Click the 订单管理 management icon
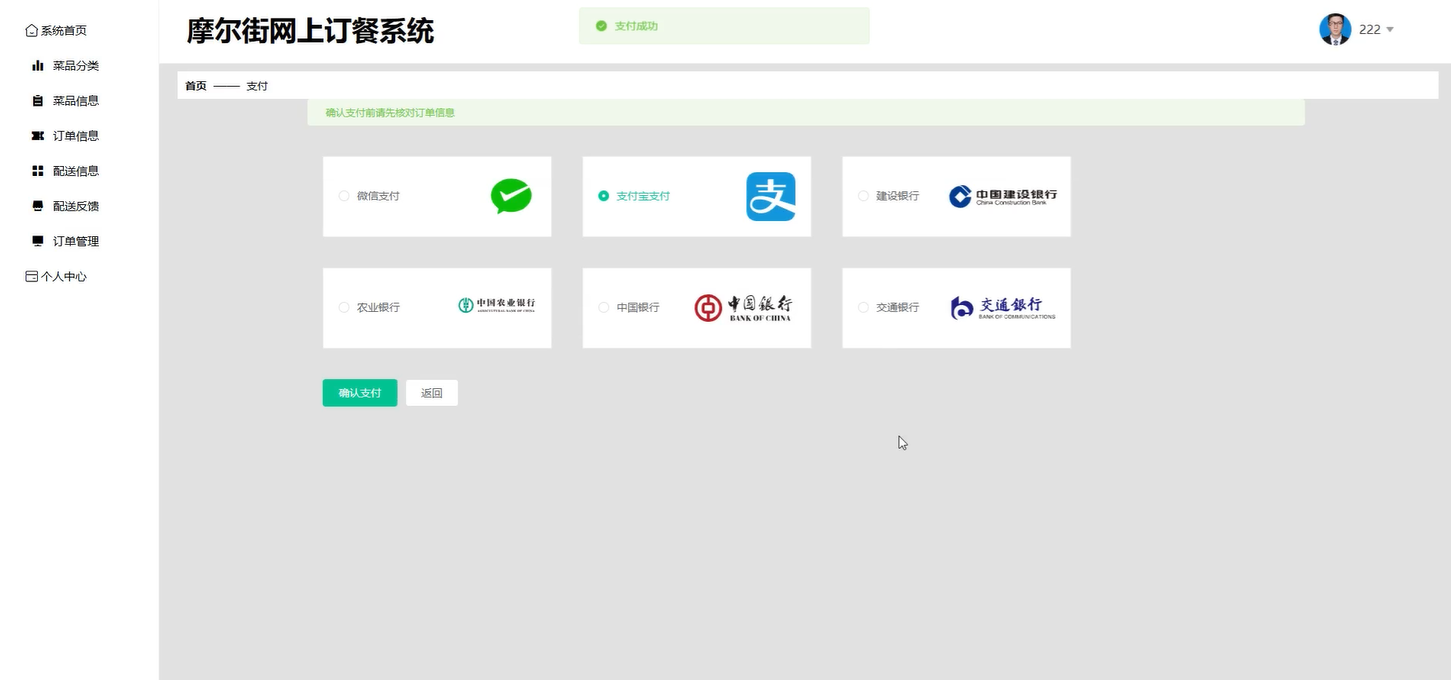This screenshot has height=680, width=1451. coord(36,240)
